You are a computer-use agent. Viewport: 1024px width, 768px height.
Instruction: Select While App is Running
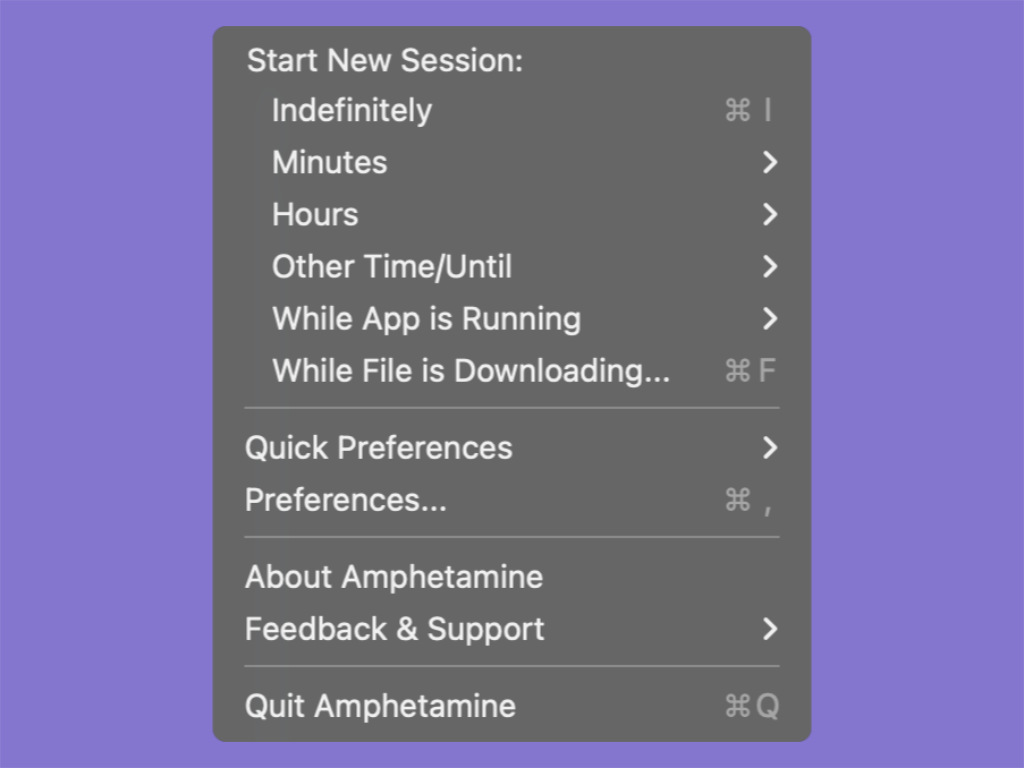click(426, 319)
